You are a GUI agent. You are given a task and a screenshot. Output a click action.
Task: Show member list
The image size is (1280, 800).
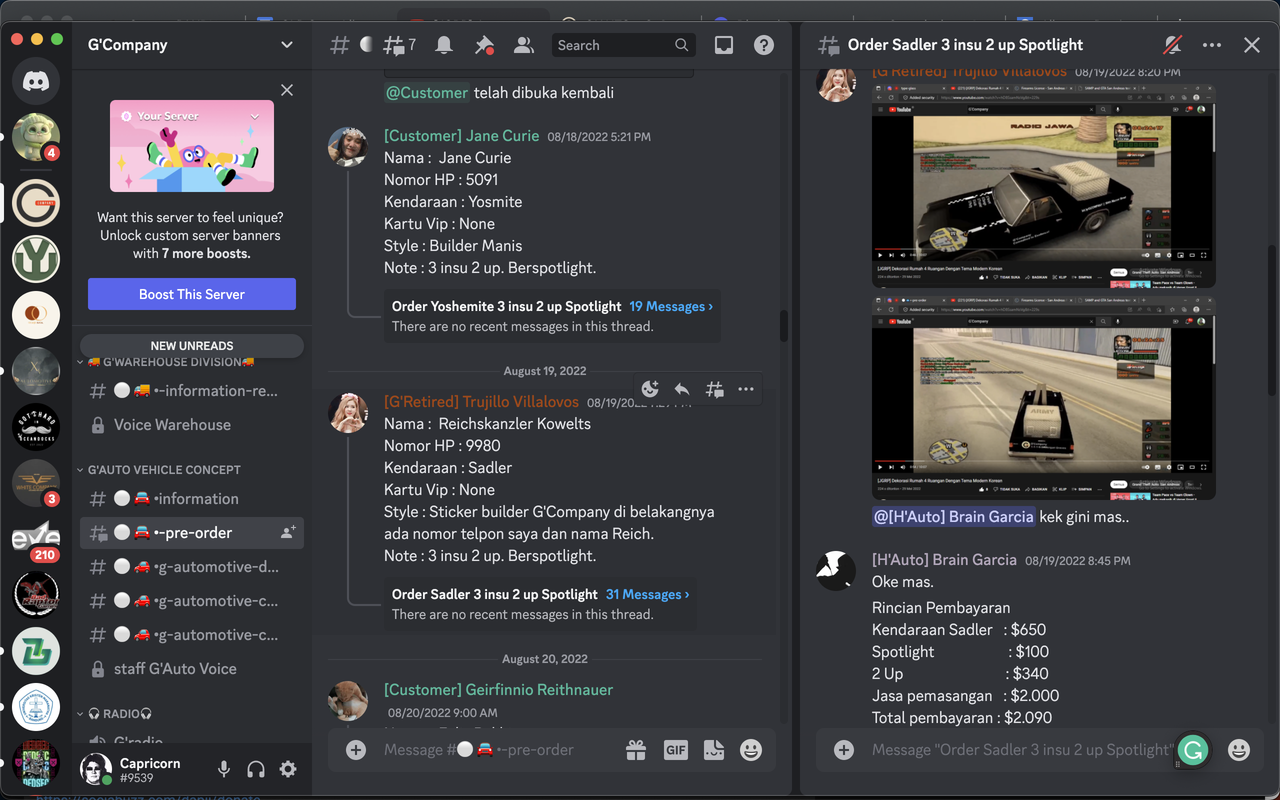tap(523, 45)
